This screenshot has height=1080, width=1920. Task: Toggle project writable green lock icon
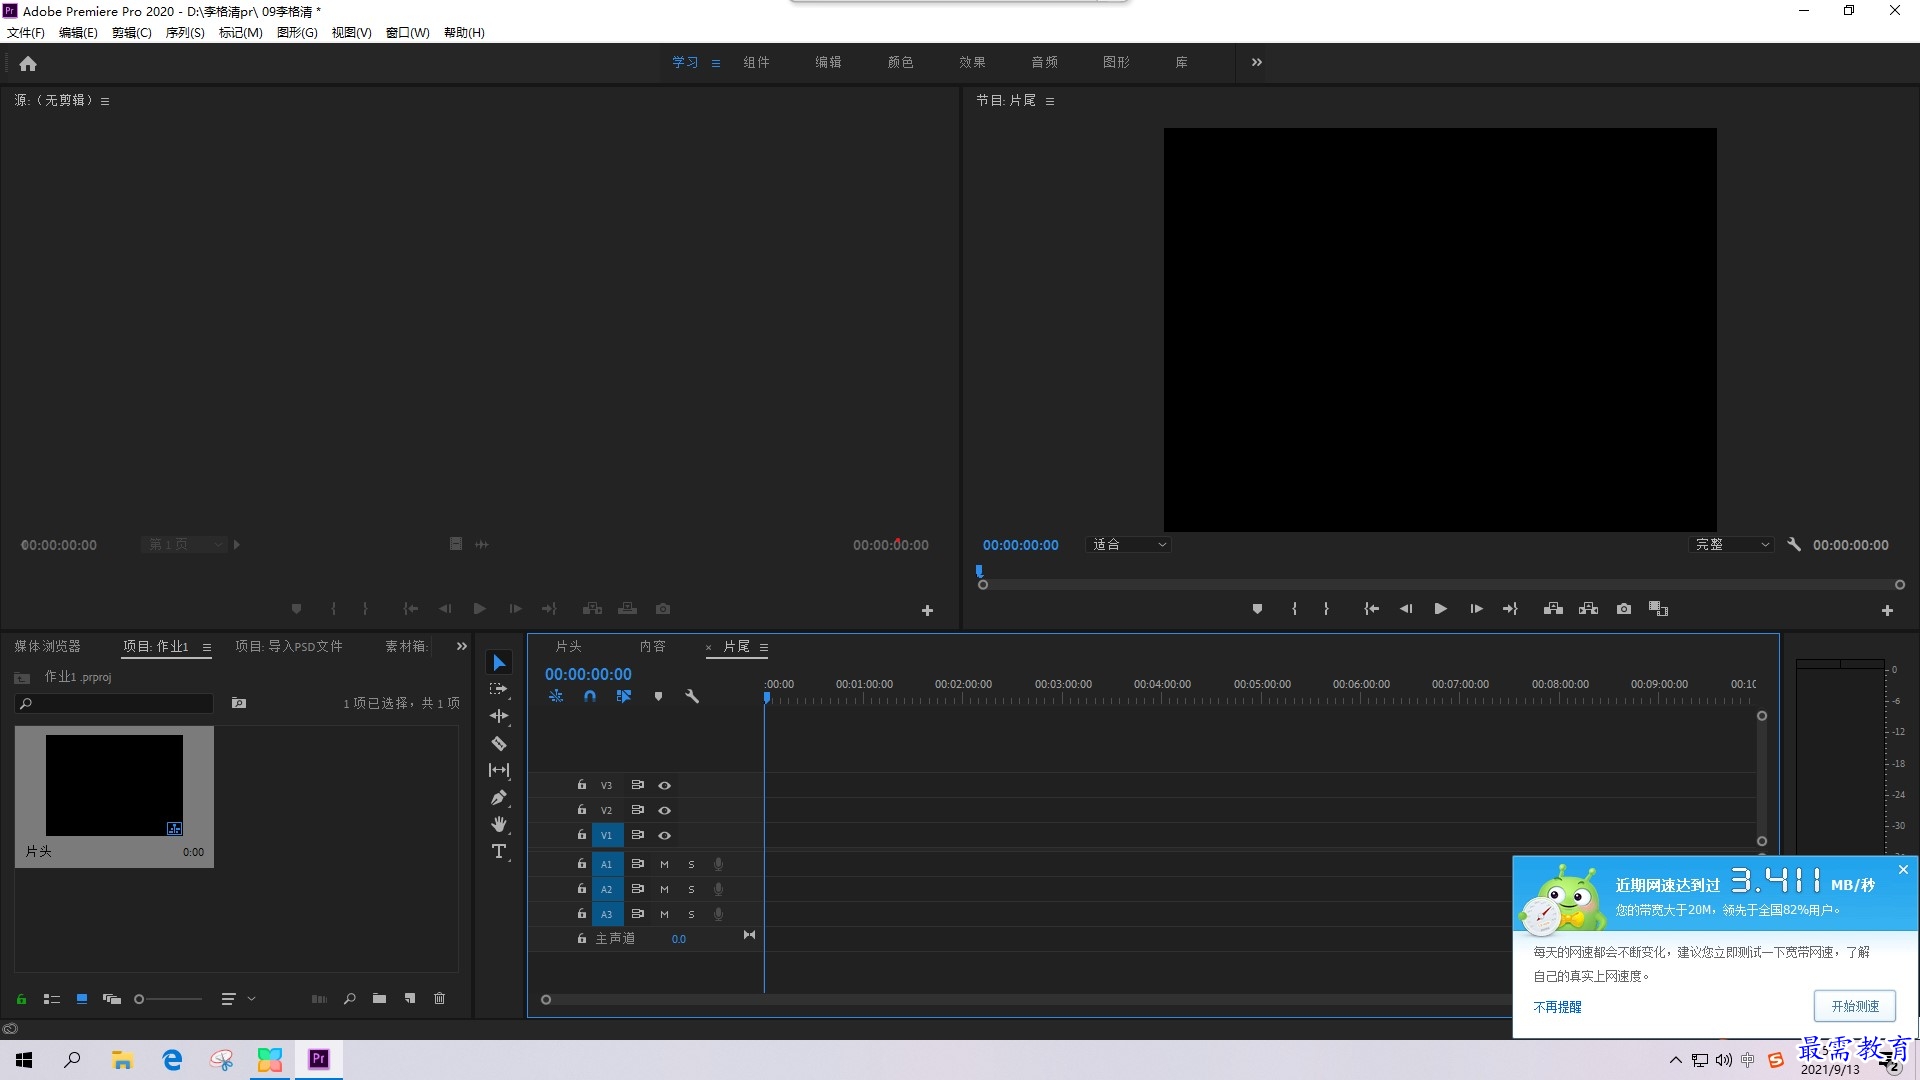(21, 998)
